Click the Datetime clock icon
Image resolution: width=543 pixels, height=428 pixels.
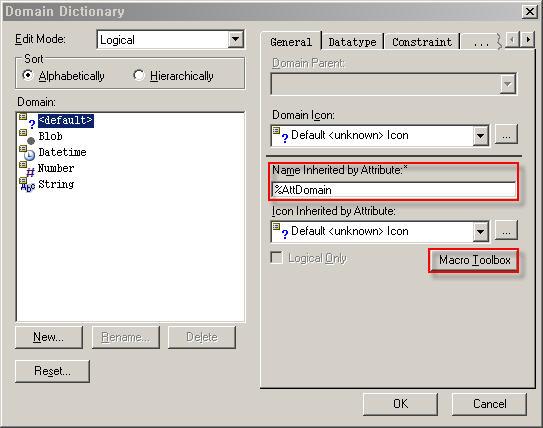click(27, 153)
